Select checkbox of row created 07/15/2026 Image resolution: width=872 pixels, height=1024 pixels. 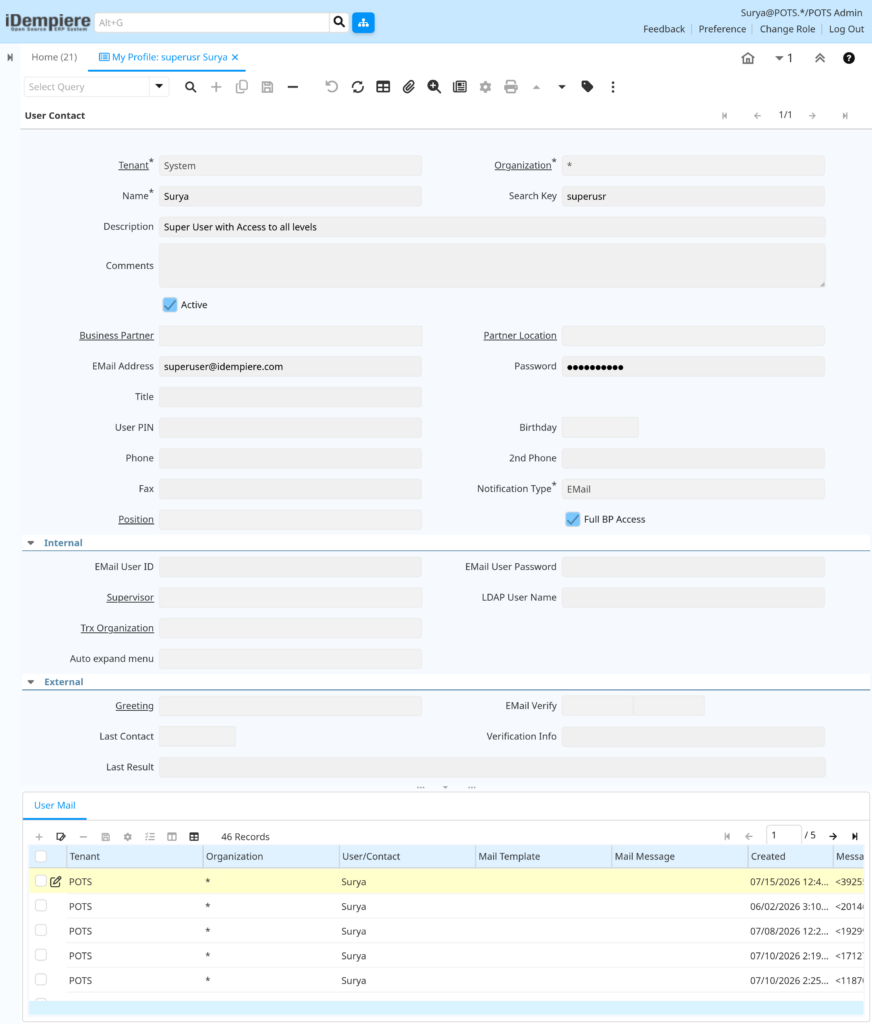click(x=40, y=881)
